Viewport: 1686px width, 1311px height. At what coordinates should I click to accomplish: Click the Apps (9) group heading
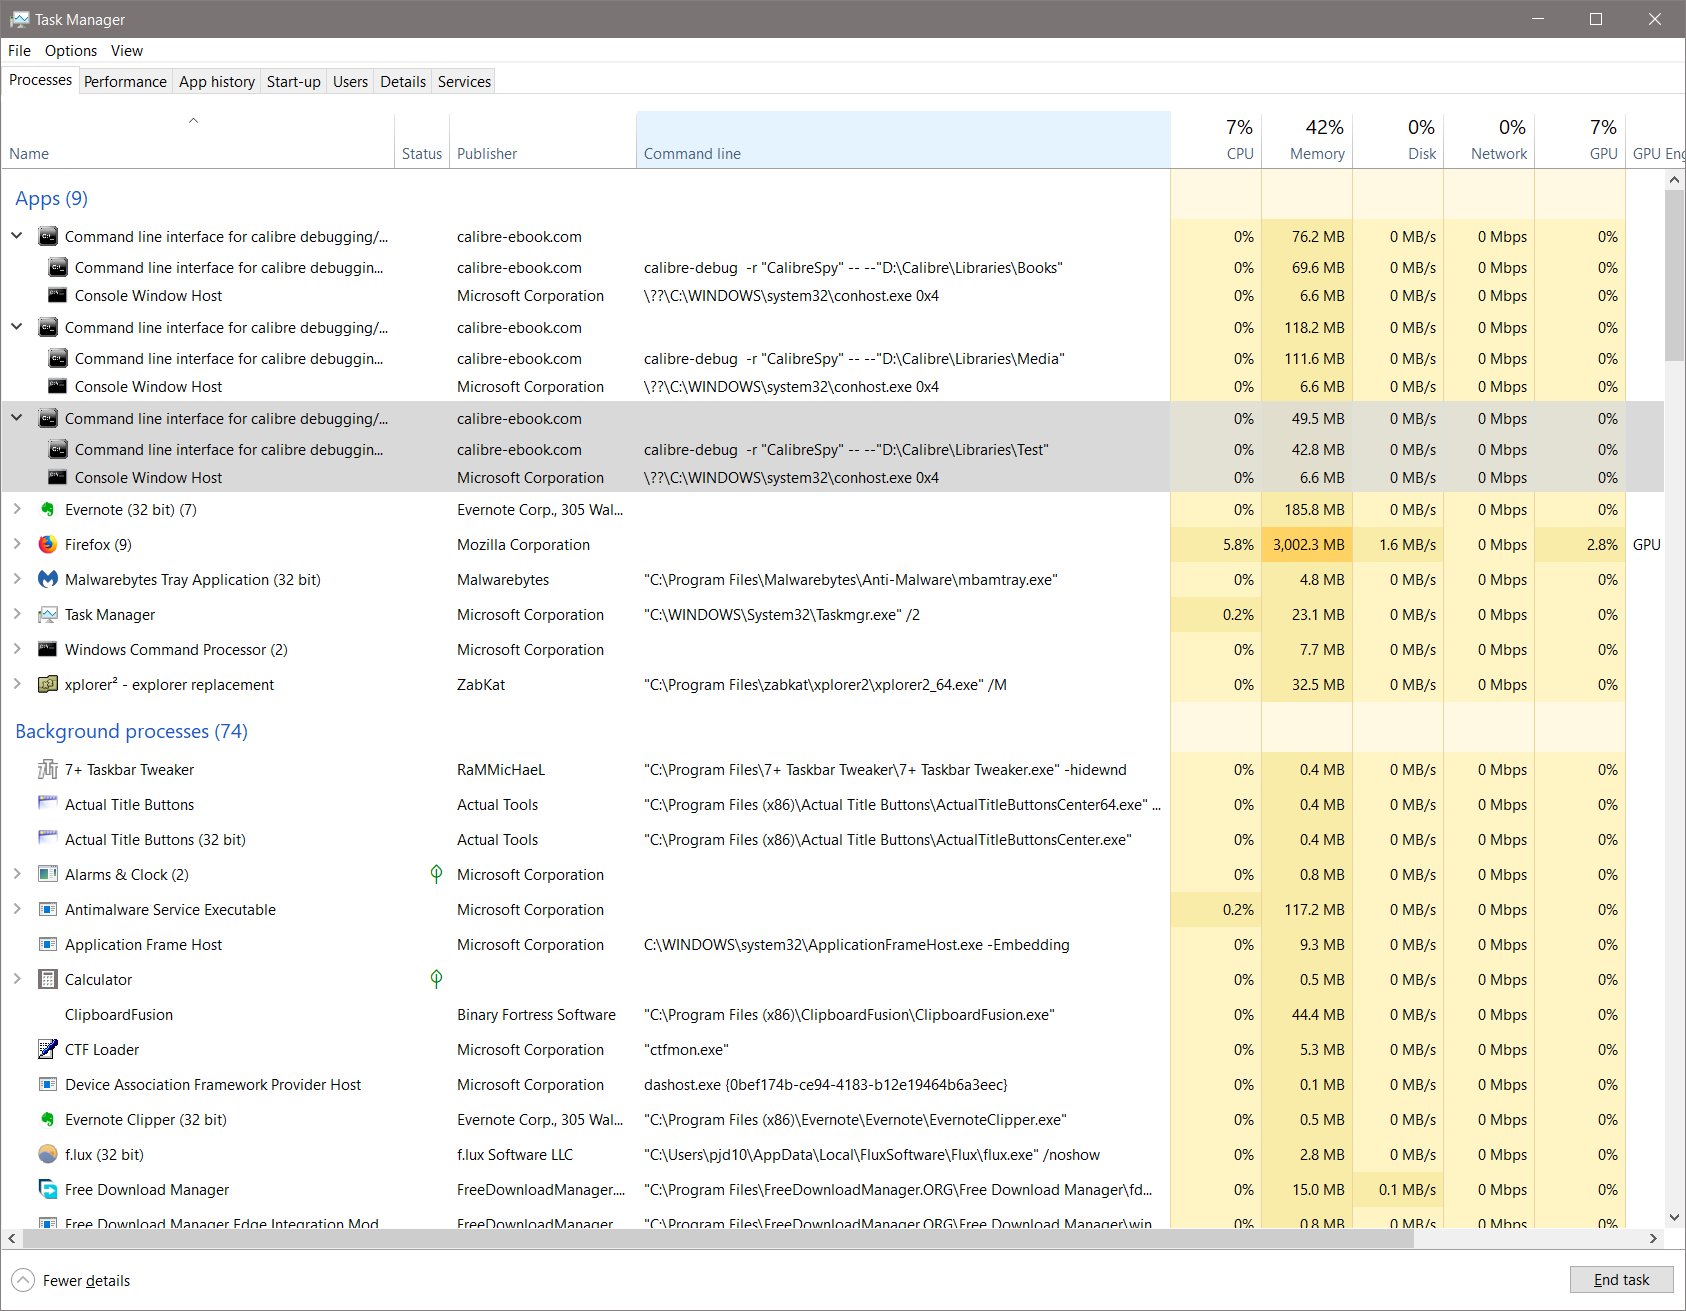pos(51,199)
